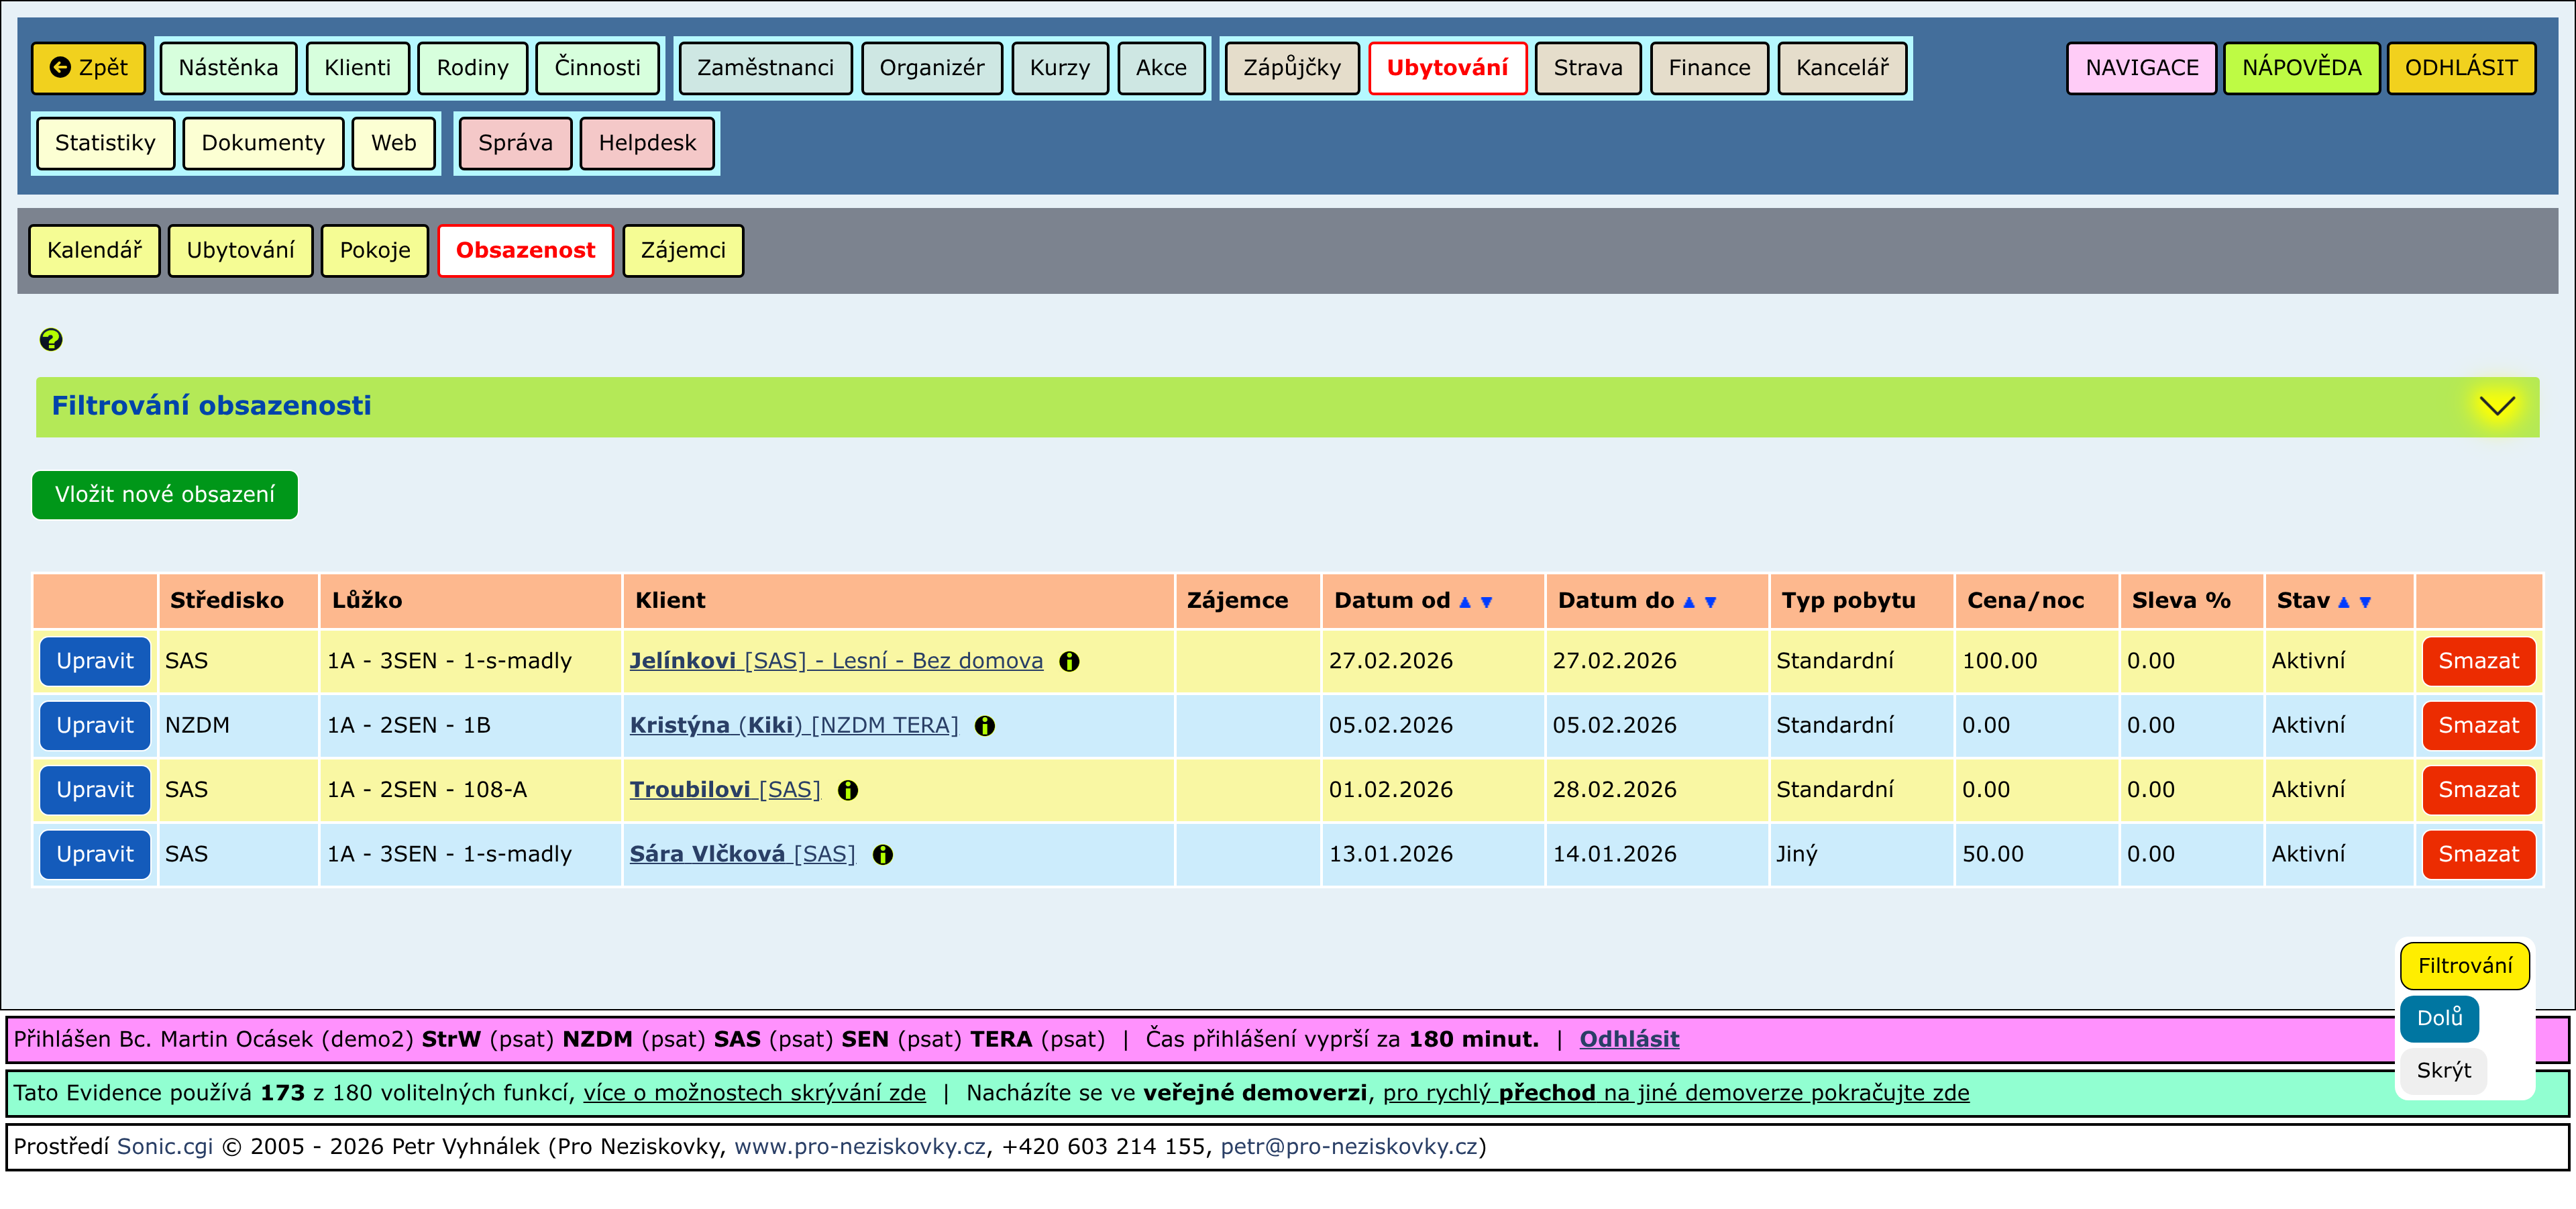
Task: Sort Datum do column descending arrow
Action: 1710,602
